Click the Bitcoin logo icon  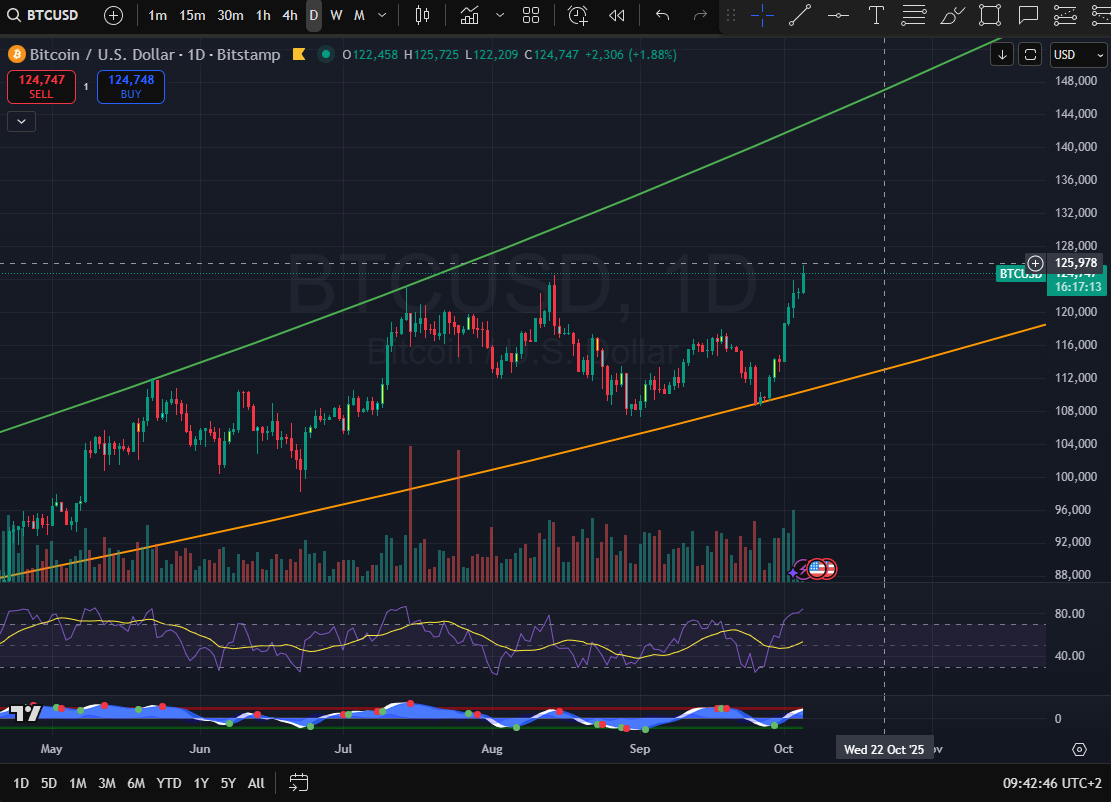click(x=16, y=54)
